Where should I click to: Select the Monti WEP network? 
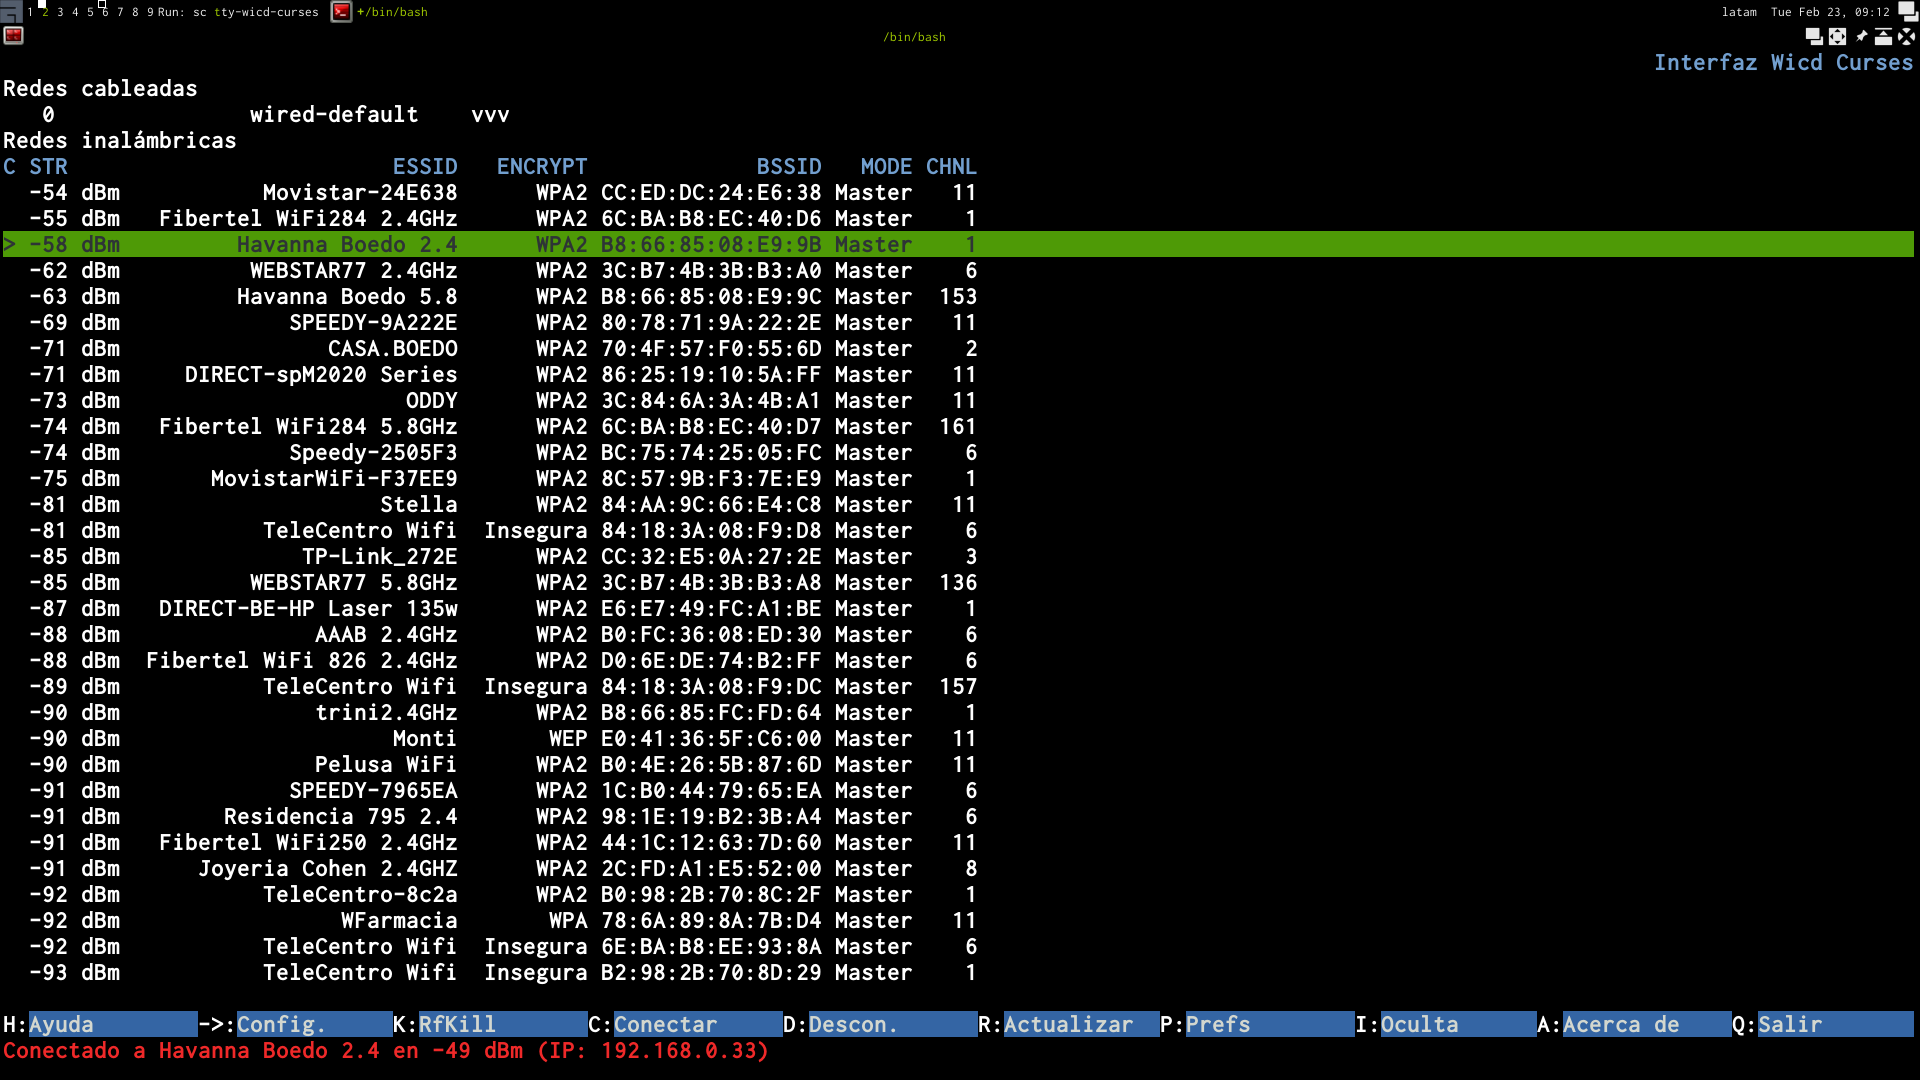(x=958, y=738)
